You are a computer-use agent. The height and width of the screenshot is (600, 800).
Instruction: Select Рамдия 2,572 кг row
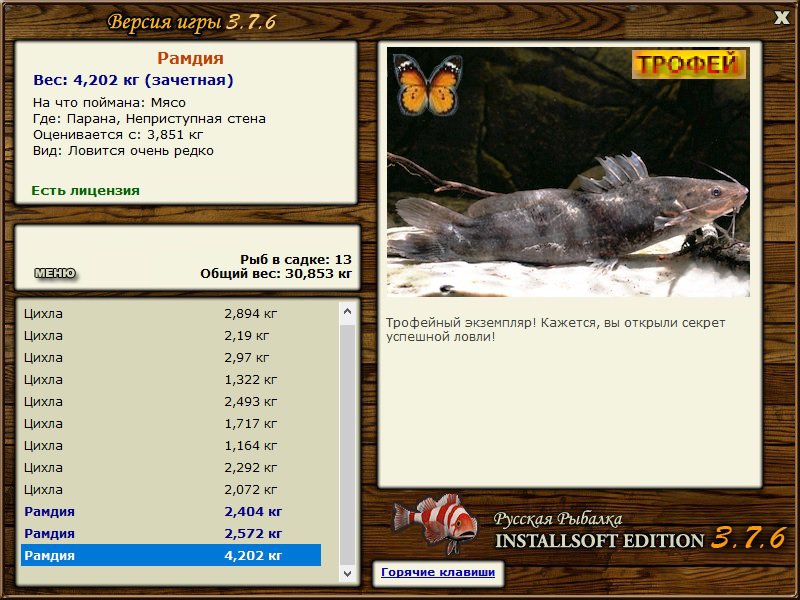pyautogui.click(x=171, y=533)
